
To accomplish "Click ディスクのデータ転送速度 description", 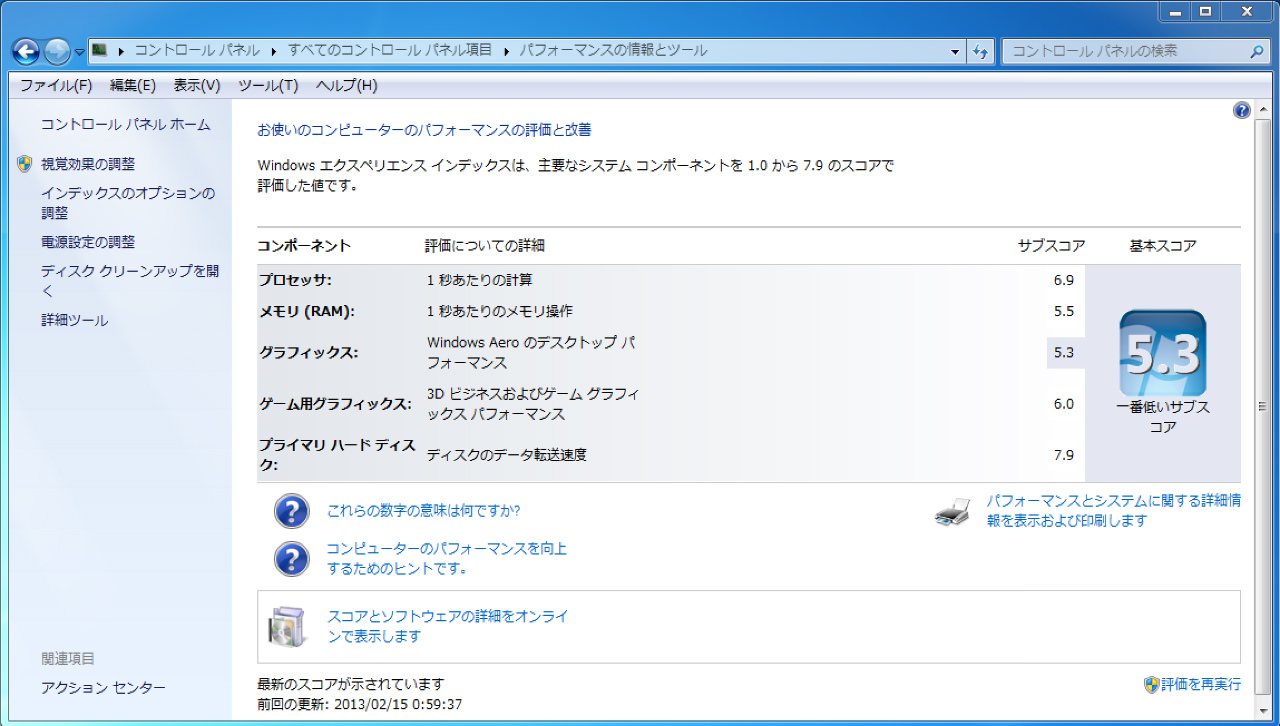I will [x=507, y=455].
